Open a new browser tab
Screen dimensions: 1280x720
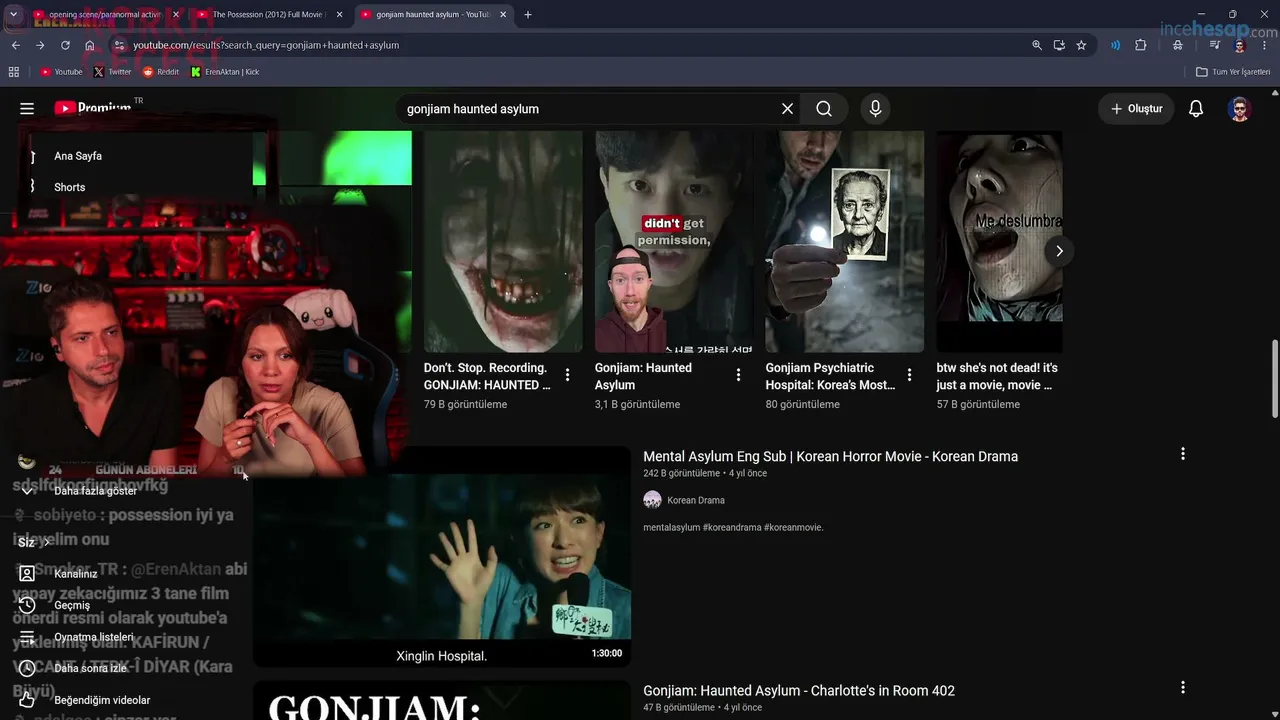(x=528, y=15)
